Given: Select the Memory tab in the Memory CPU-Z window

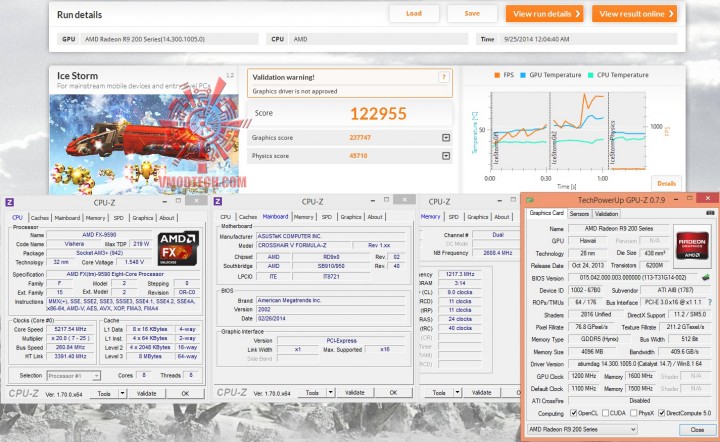Looking at the screenshot, I should point(430,216).
